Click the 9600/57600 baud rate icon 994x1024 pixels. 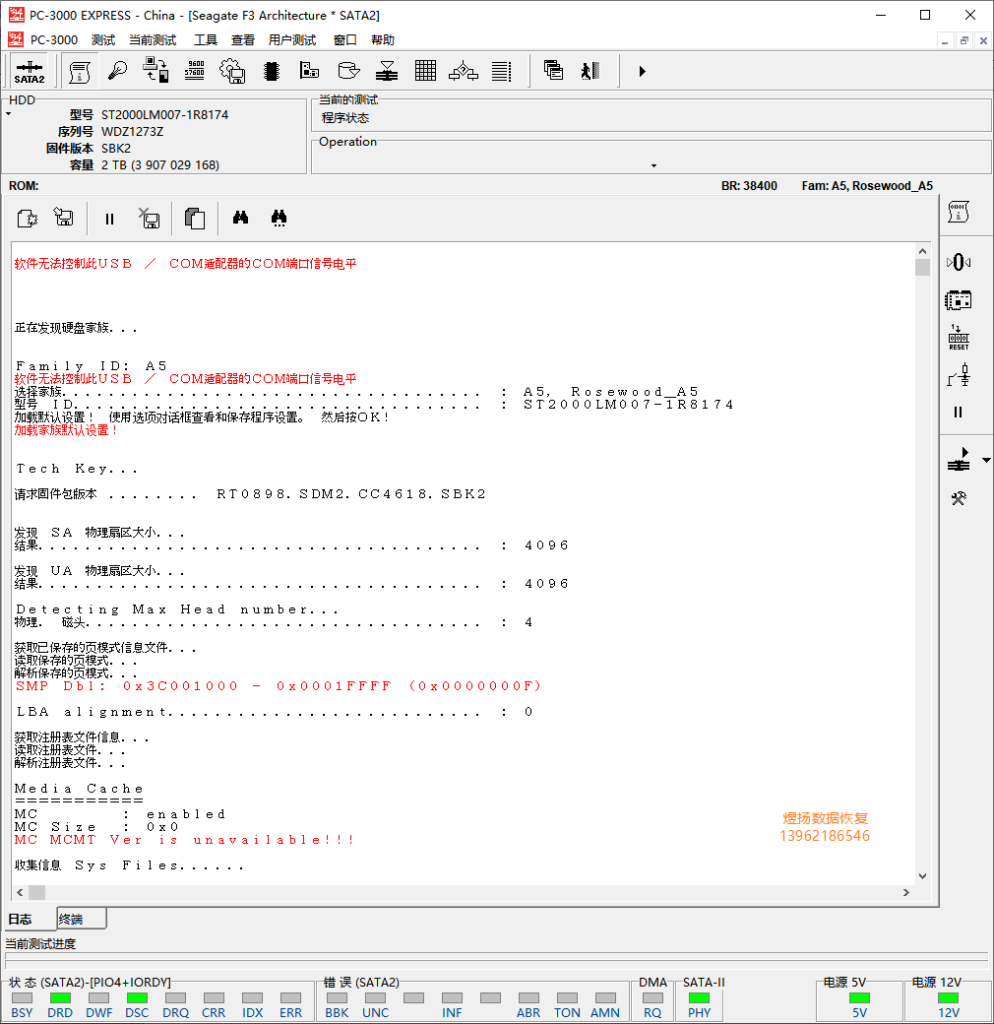coord(195,71)
